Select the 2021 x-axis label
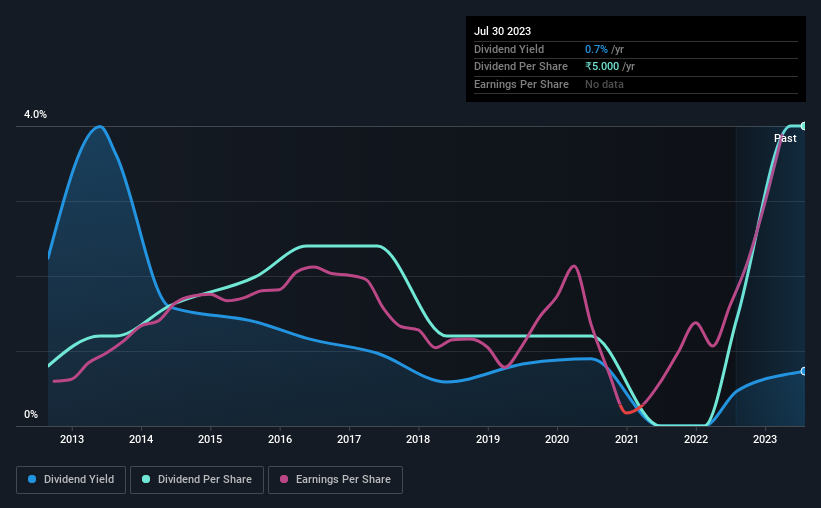The width and height of the screenshot is (821, 508). coord(626,439)
